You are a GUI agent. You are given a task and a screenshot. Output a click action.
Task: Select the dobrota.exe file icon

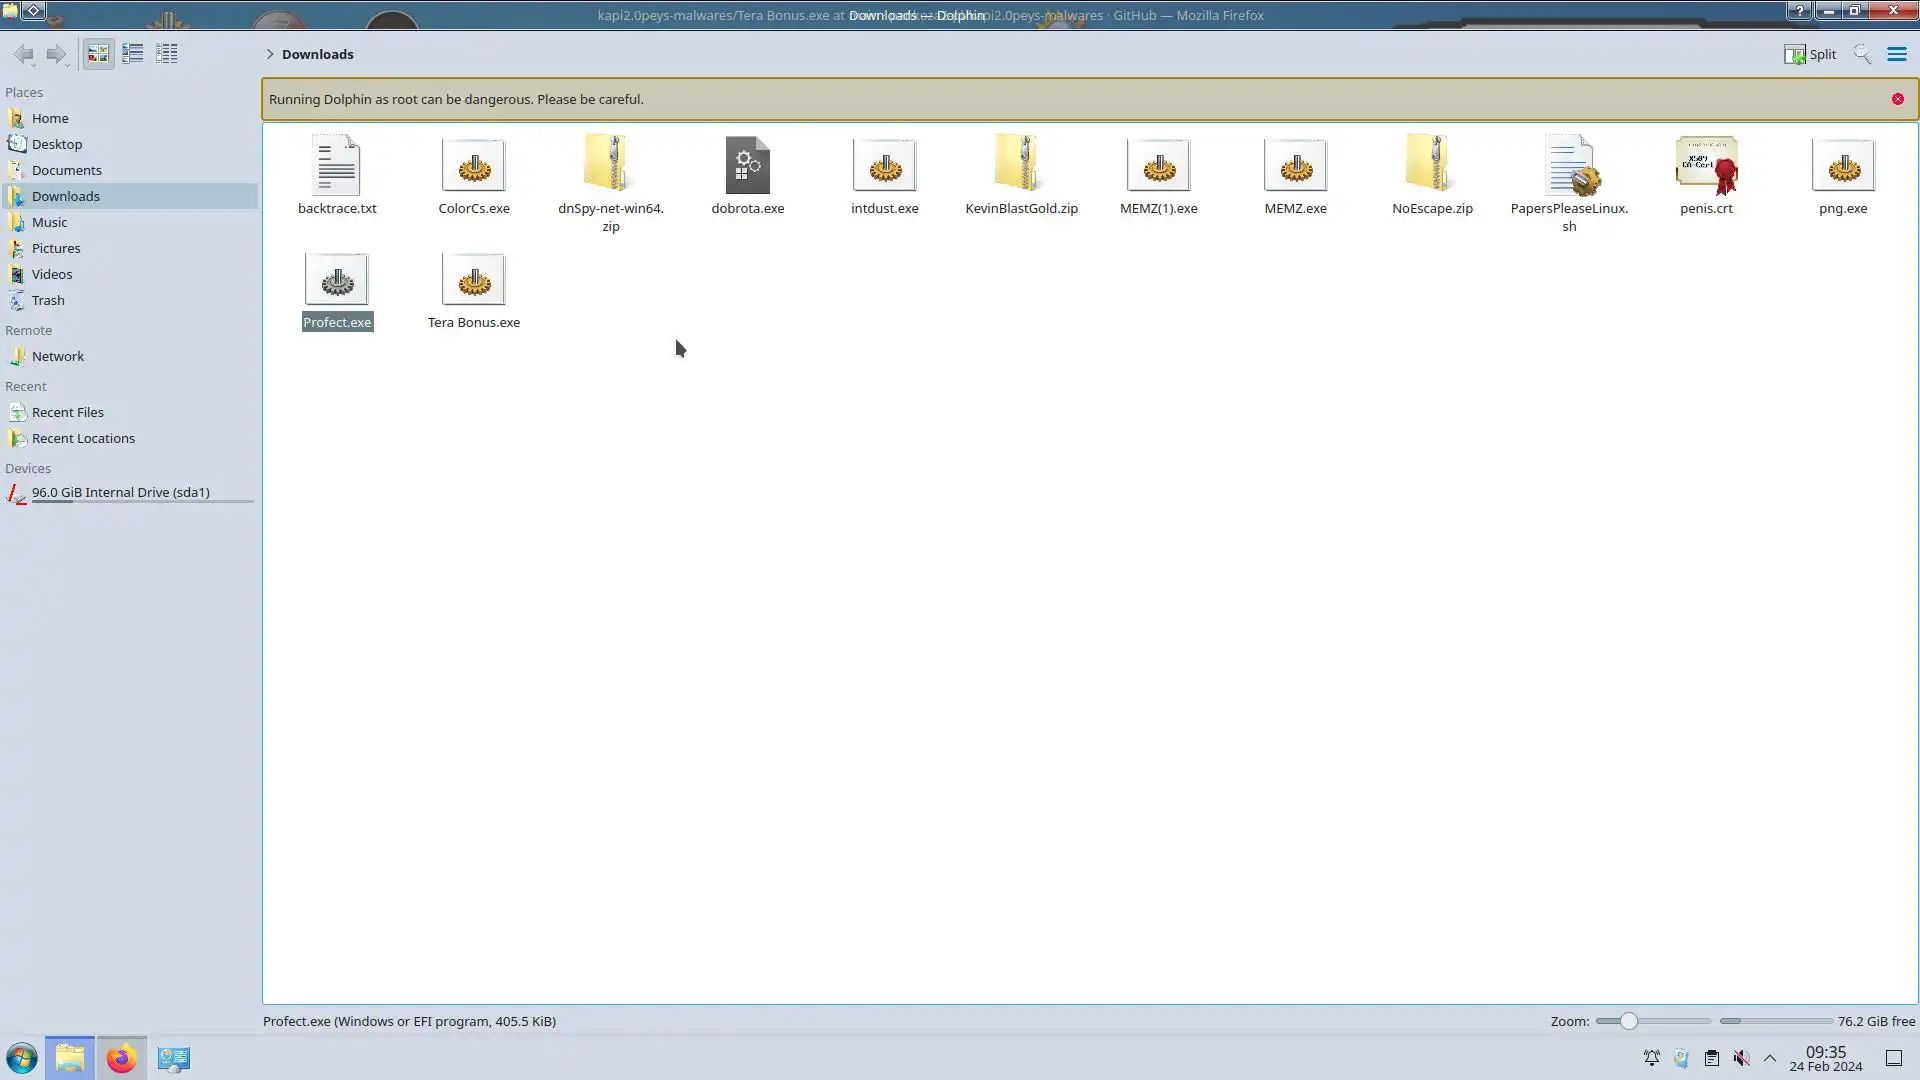747,166
